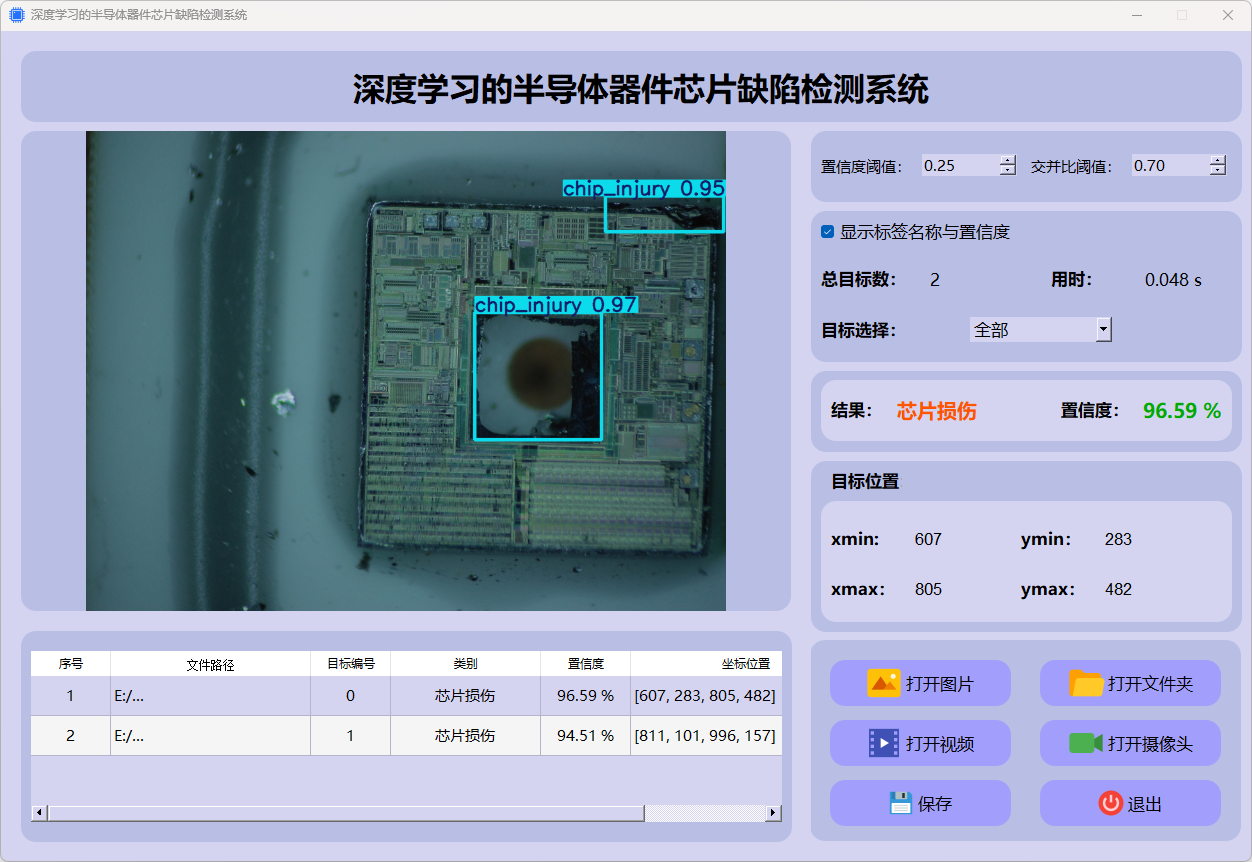Image resolution: width=1252 pixels, height=862 pixels.
Task: Click the camera icon on 打开摄像头
Action: [1086, 743]
